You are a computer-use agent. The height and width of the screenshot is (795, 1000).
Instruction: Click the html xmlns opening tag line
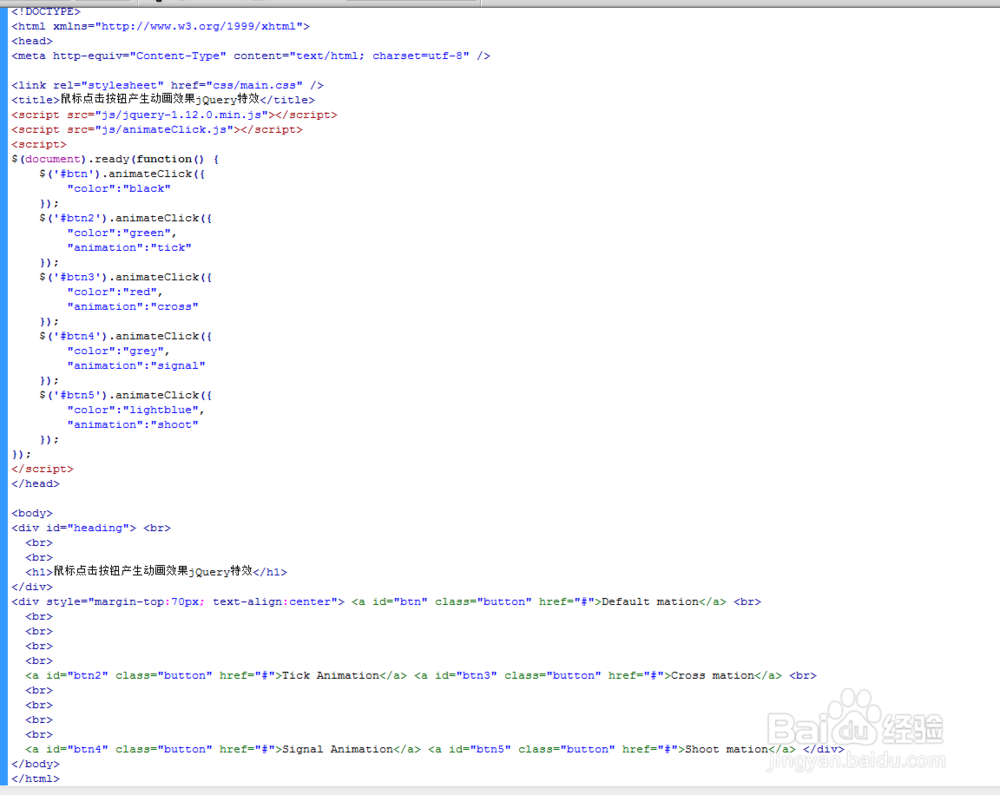tap(161, 26)
